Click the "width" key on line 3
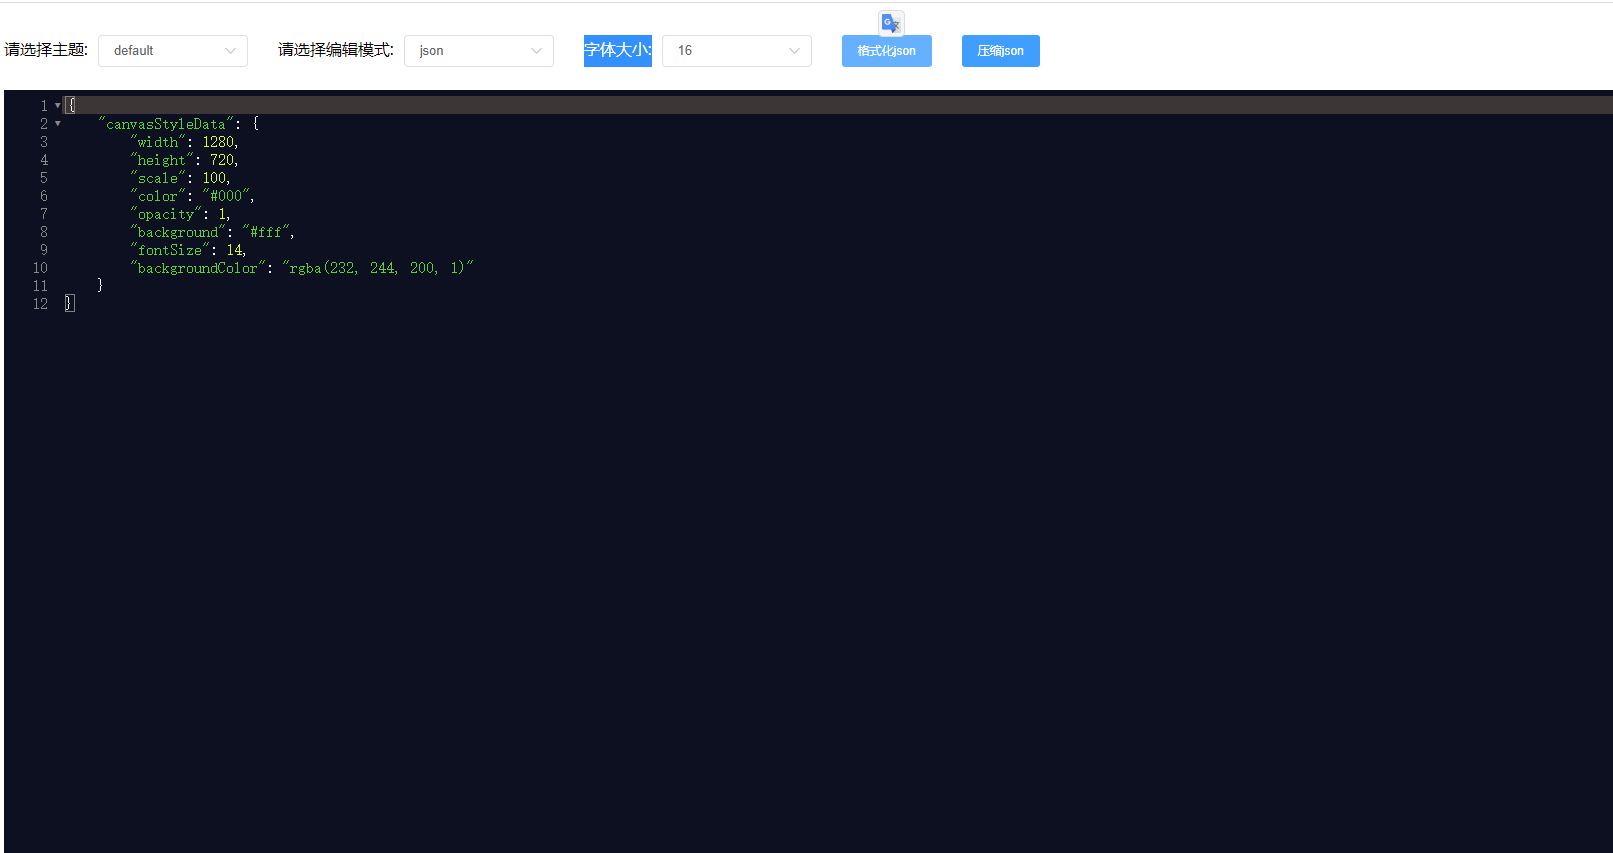 158,142
